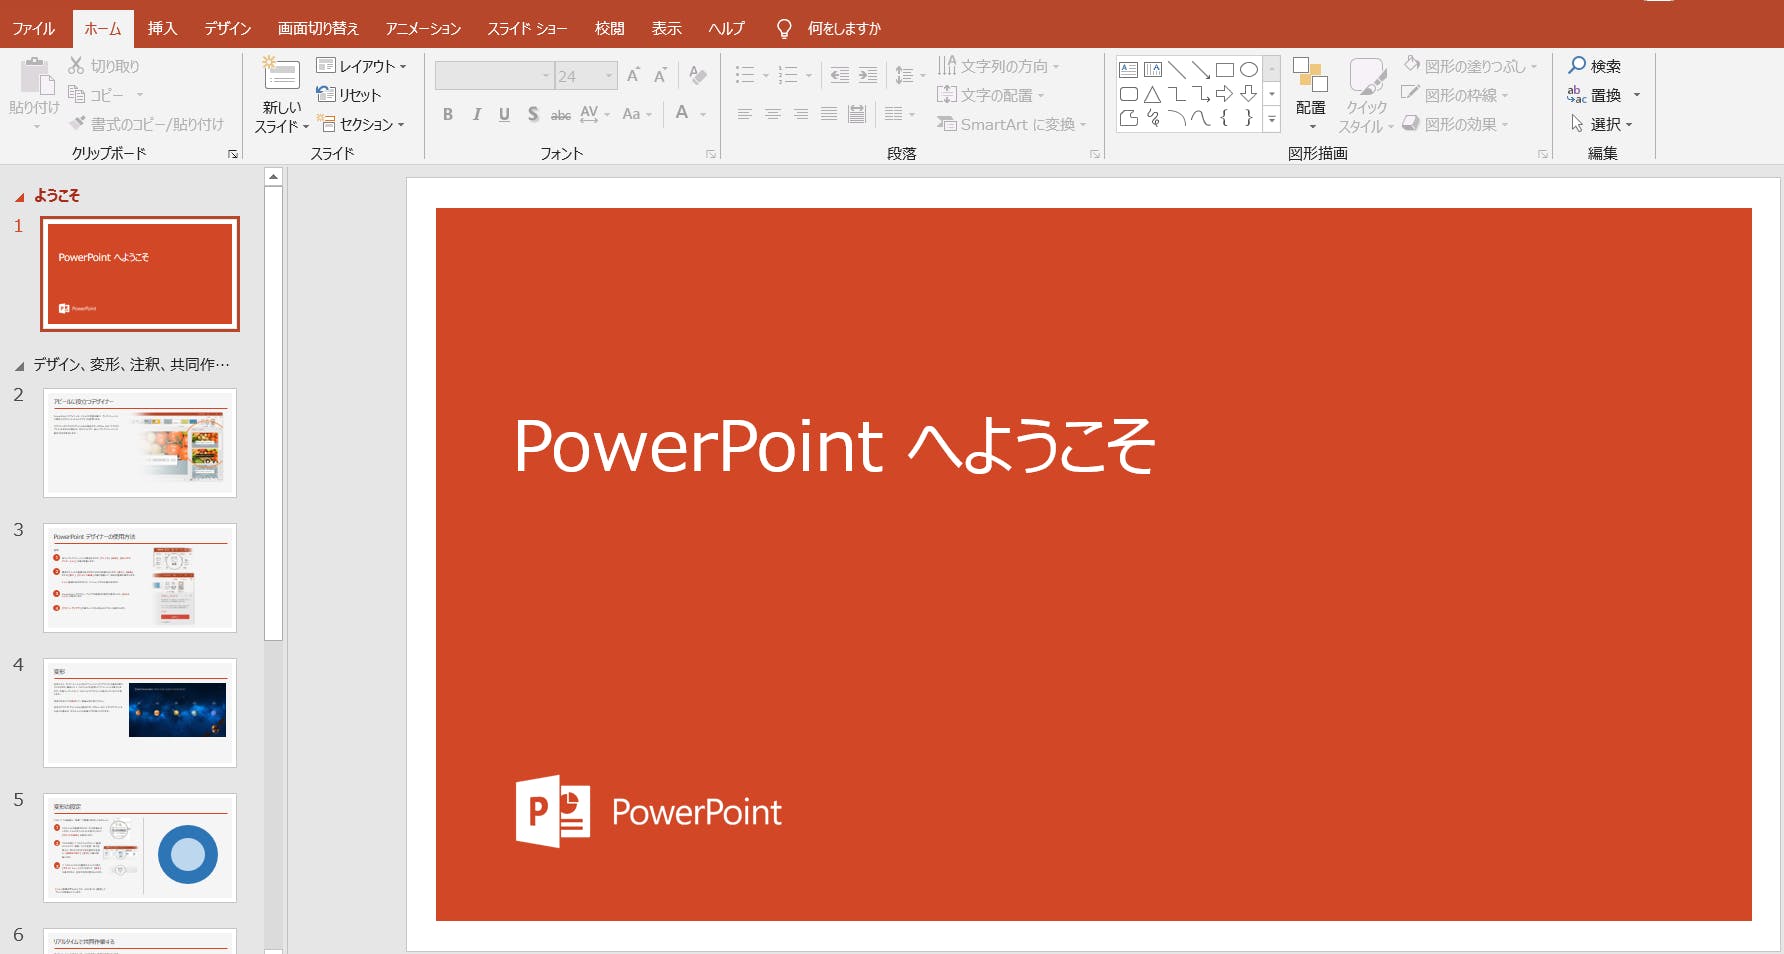Open the font size dropdown showing 24

608,76
